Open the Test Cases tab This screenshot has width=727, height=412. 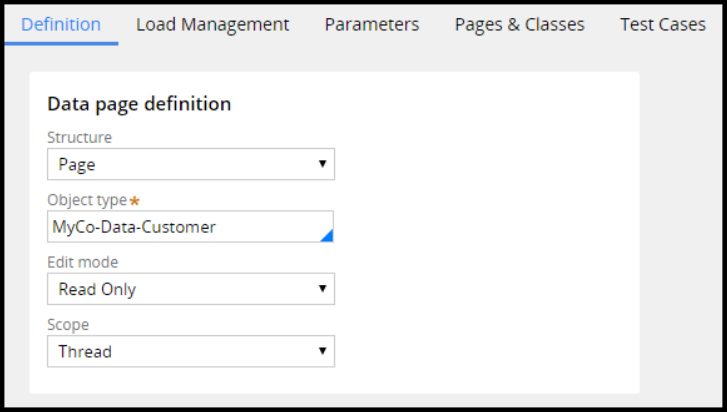click(x=662, y=24)
